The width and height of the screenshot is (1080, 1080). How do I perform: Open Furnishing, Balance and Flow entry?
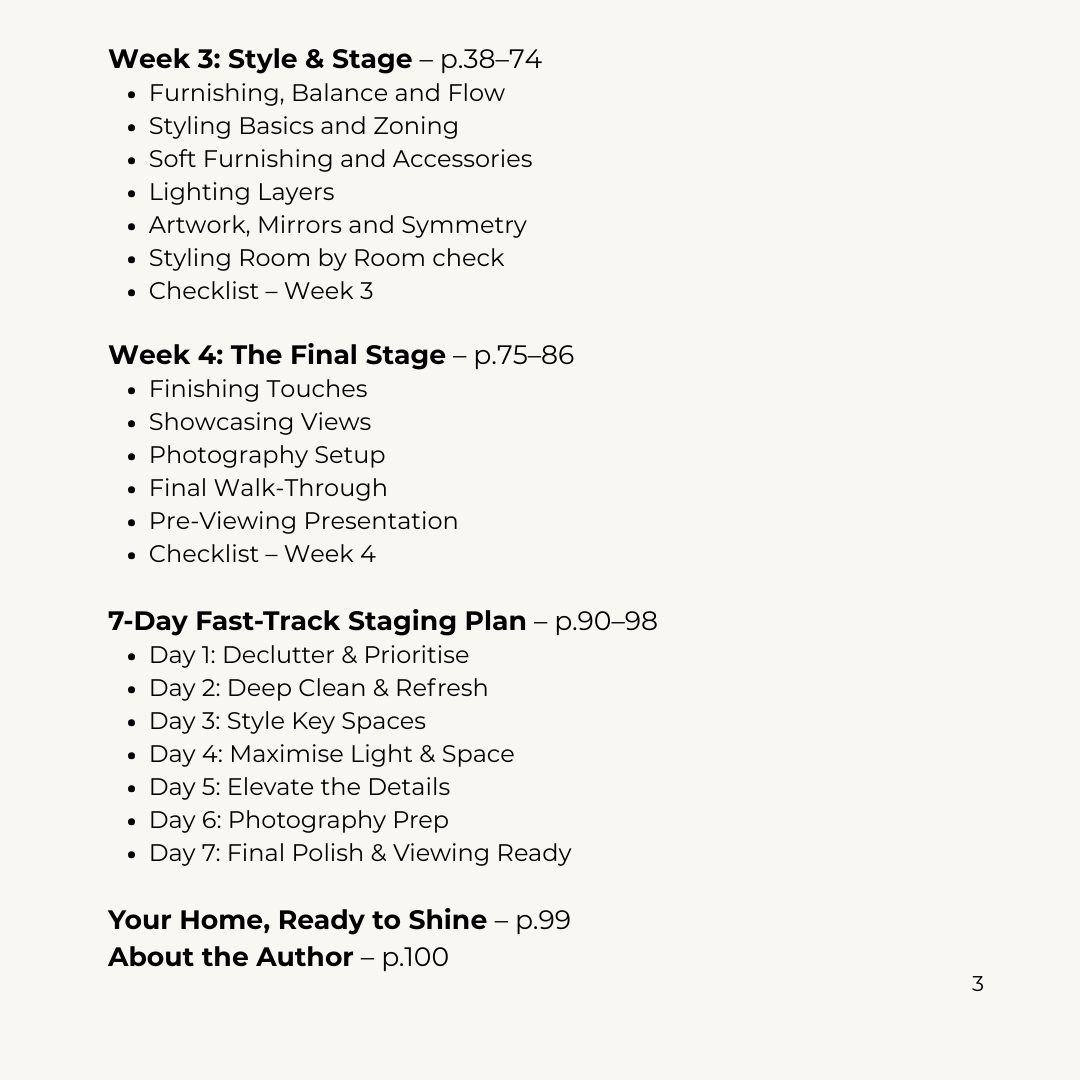[326, 93]
